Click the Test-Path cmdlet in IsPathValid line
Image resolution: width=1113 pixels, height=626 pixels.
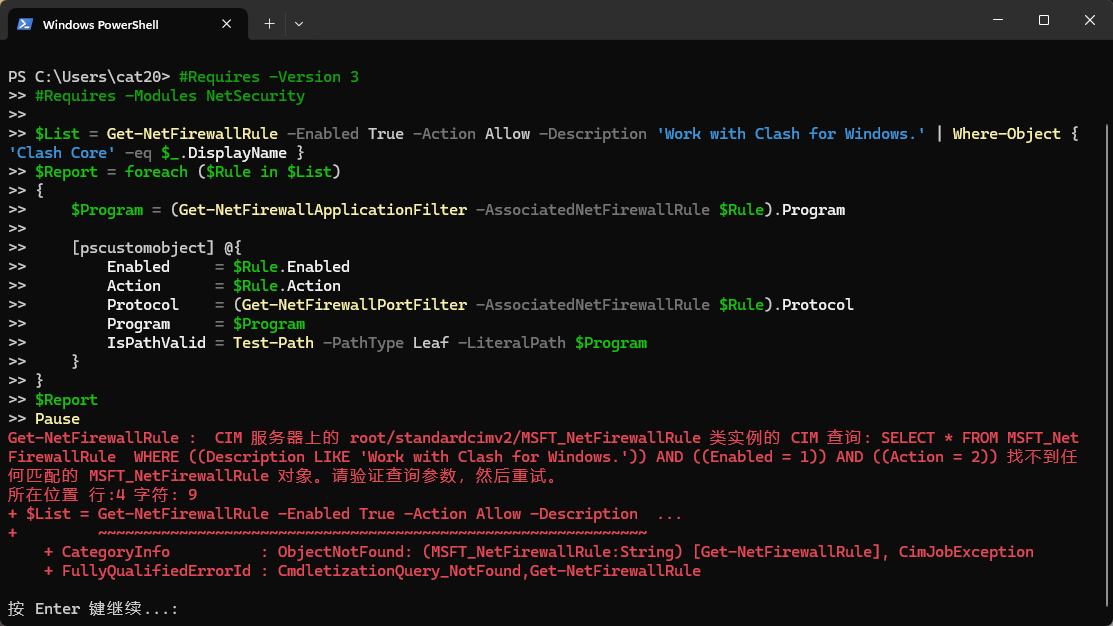tap(273, 343)
